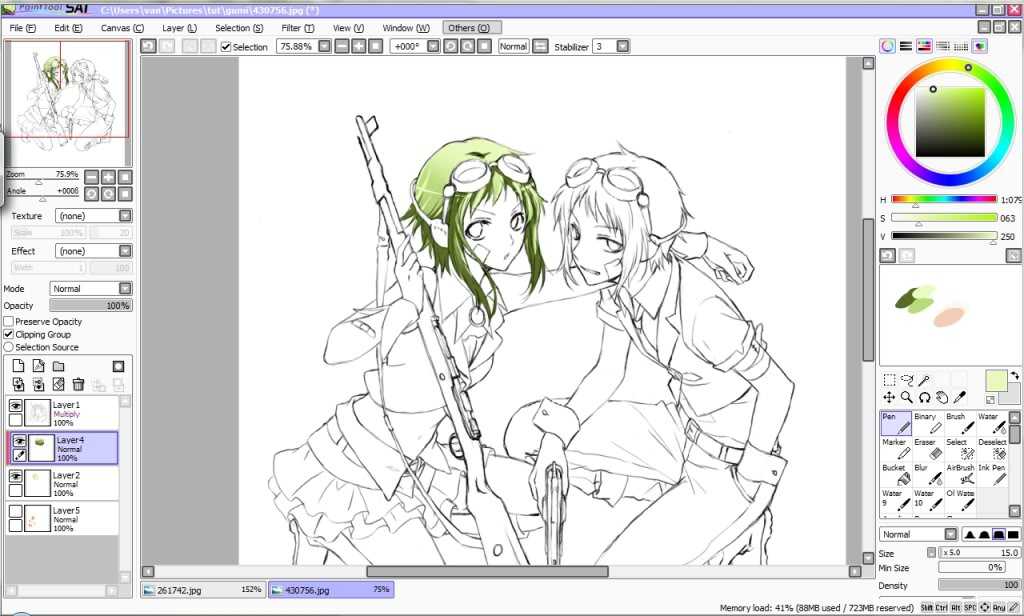Select the Binary pen tool

929,423
